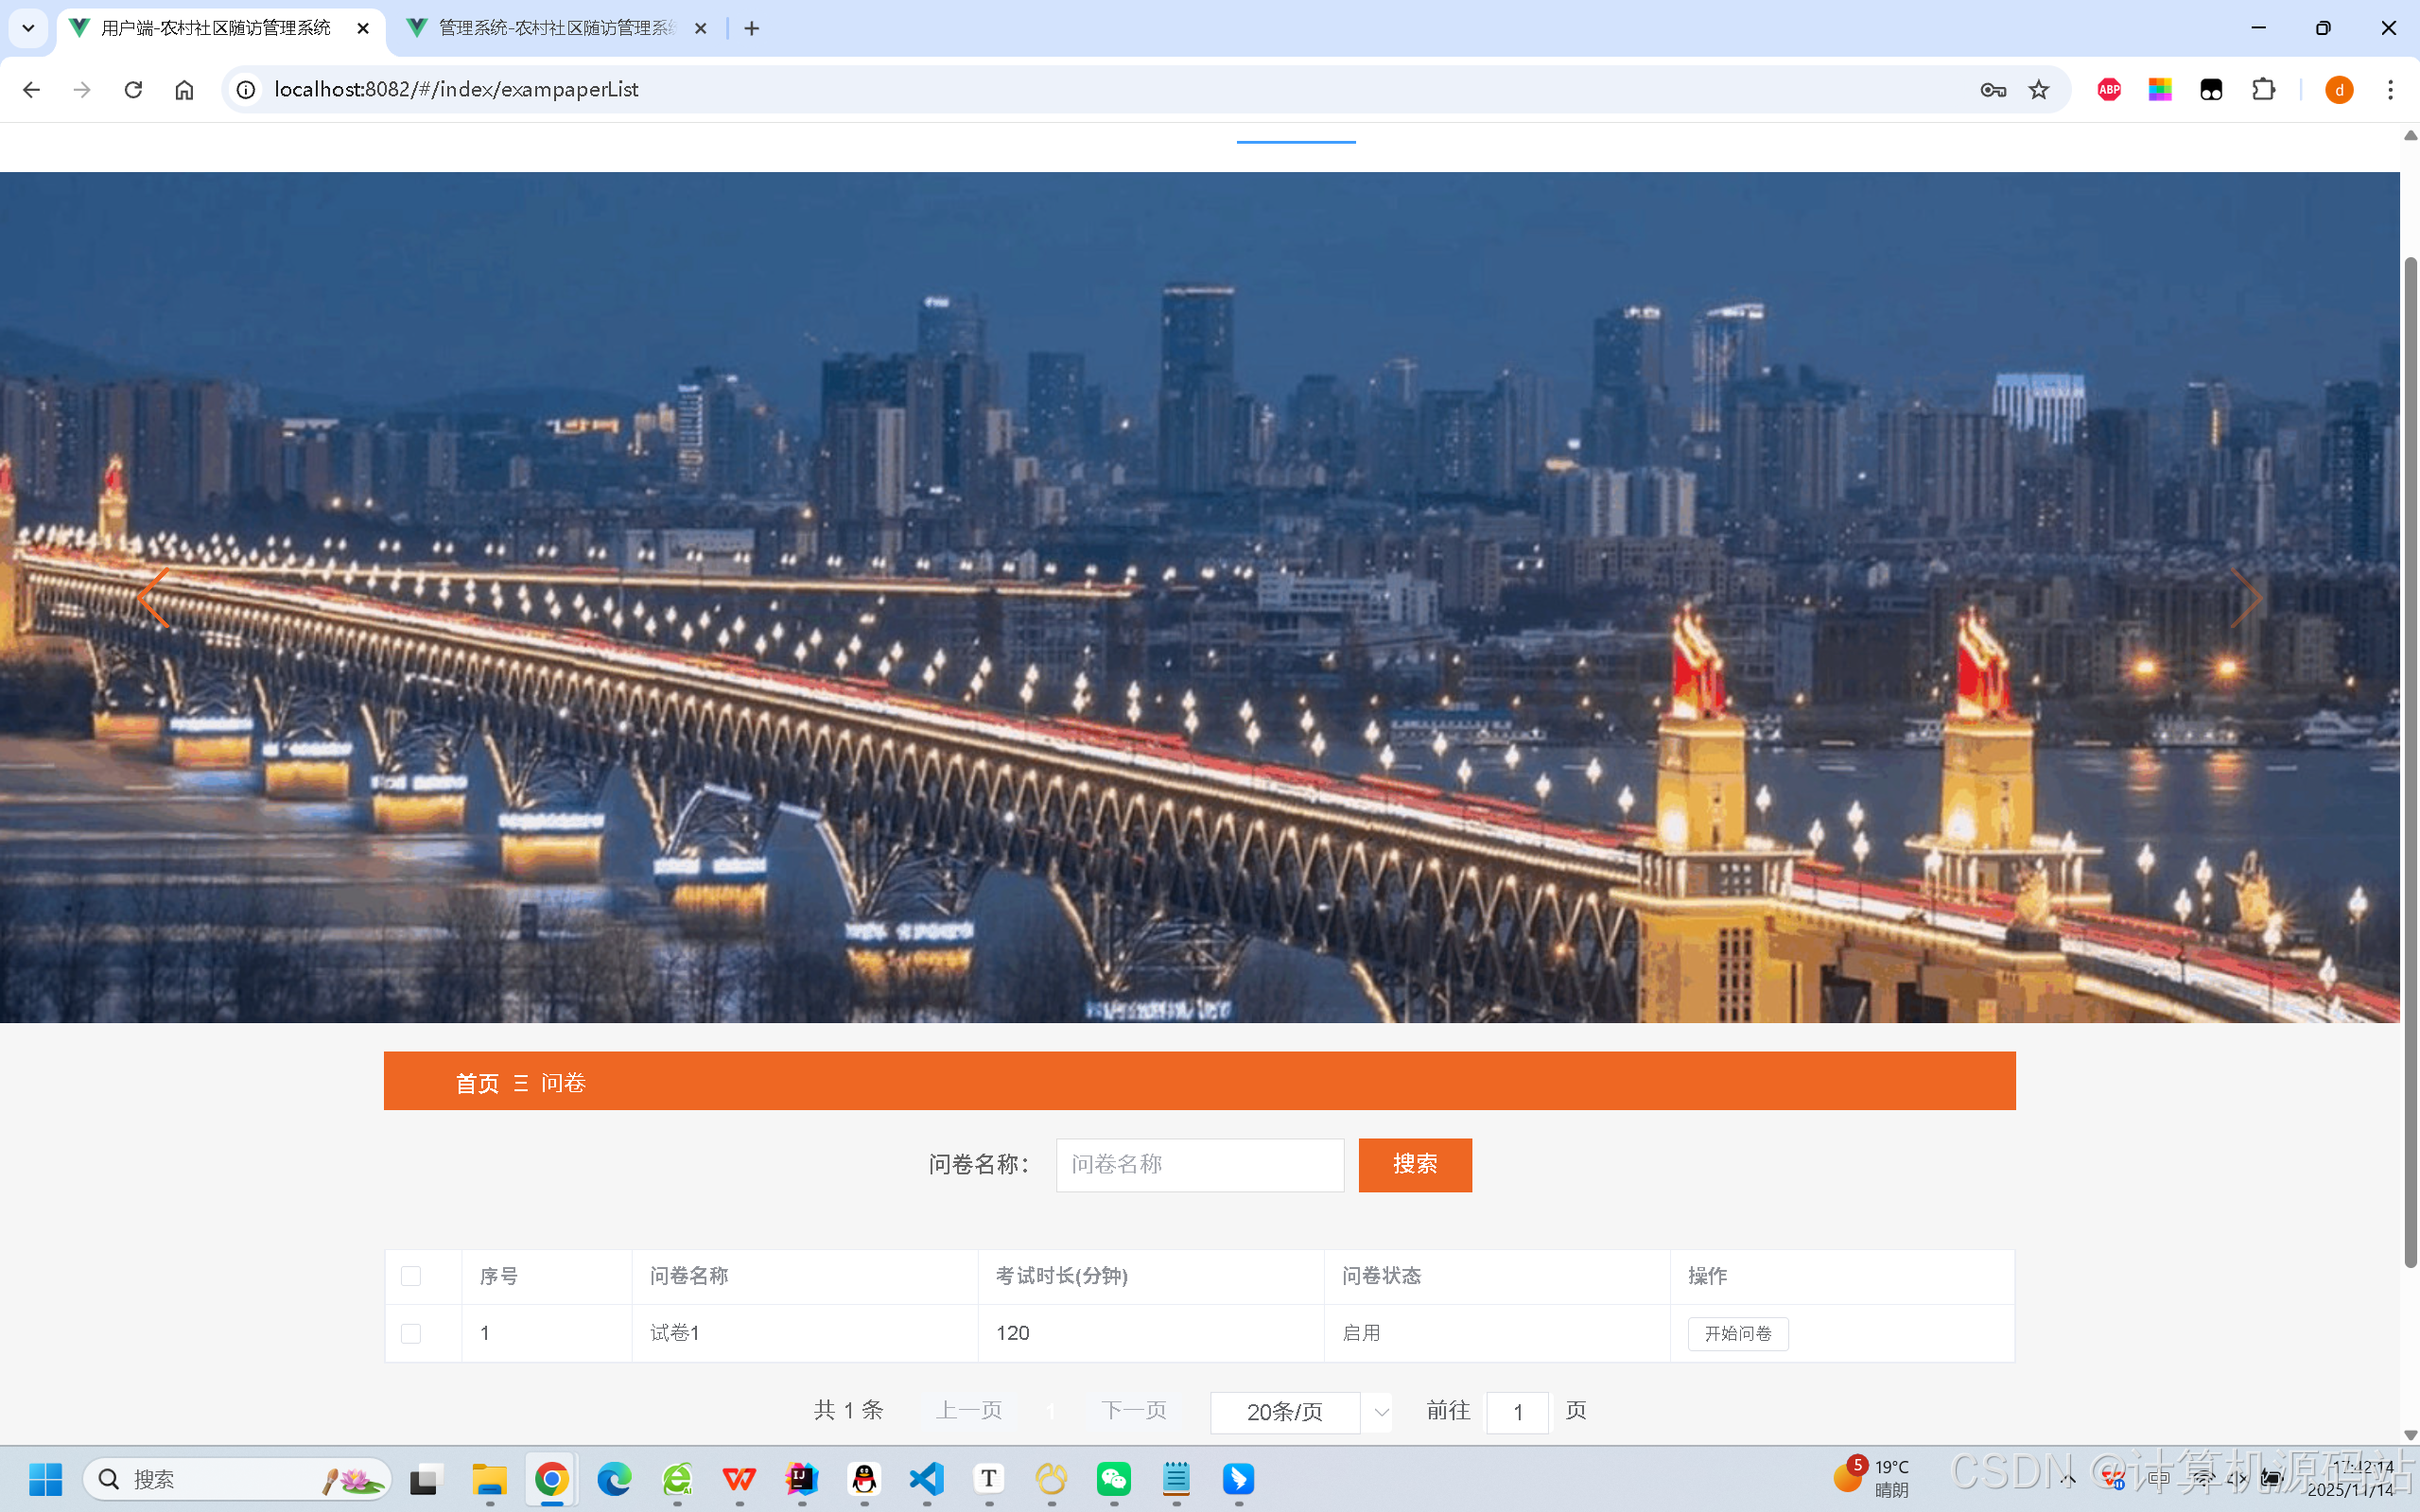2420x1512 pixels.
Task: Open Typora 'T' app from the taskbar
Action: click(989, 1478)
